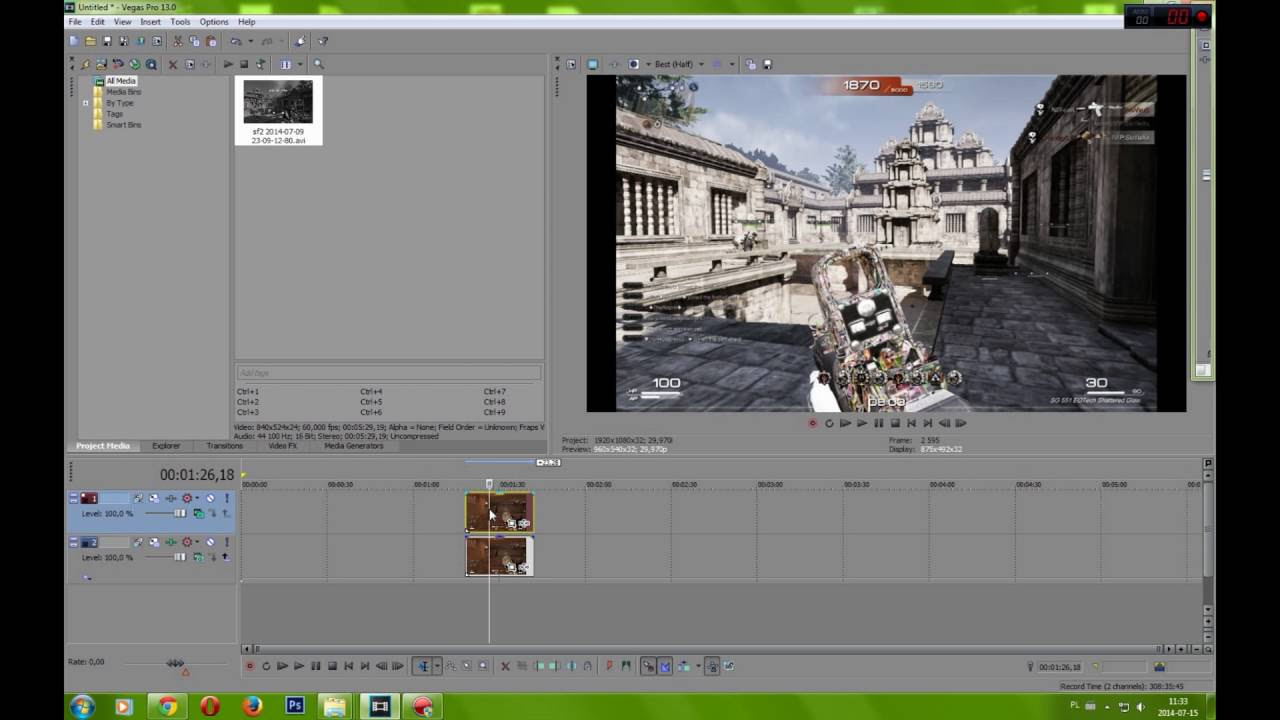Select the Media Bins folder

pyautogui.click(x=124, y=92)
